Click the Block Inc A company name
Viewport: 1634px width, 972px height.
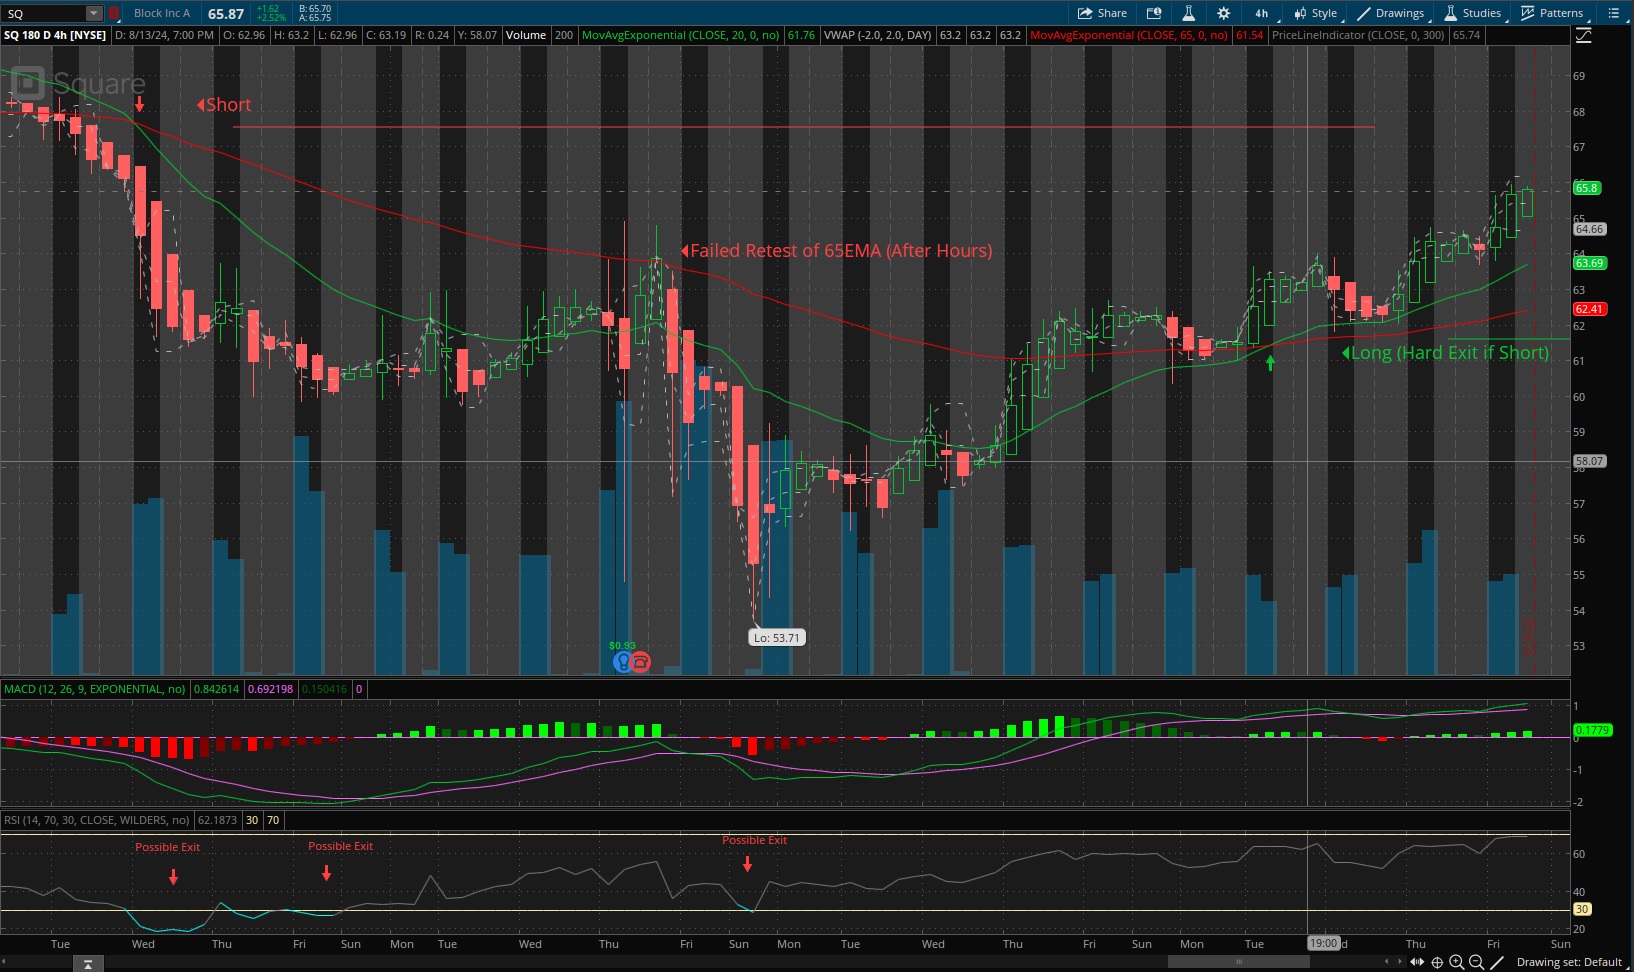[162, 13]
